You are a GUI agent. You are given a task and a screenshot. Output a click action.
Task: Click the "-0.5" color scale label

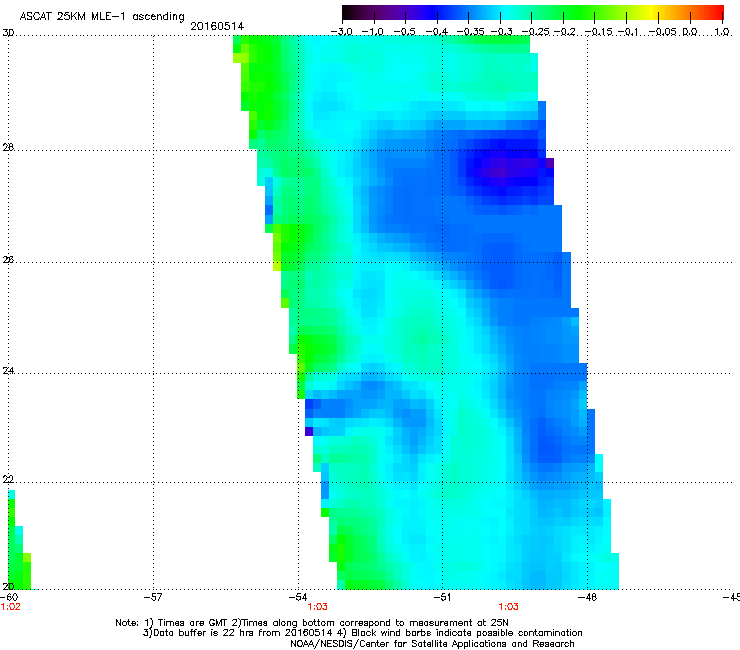pyautogui.click(x=404, y=32)
